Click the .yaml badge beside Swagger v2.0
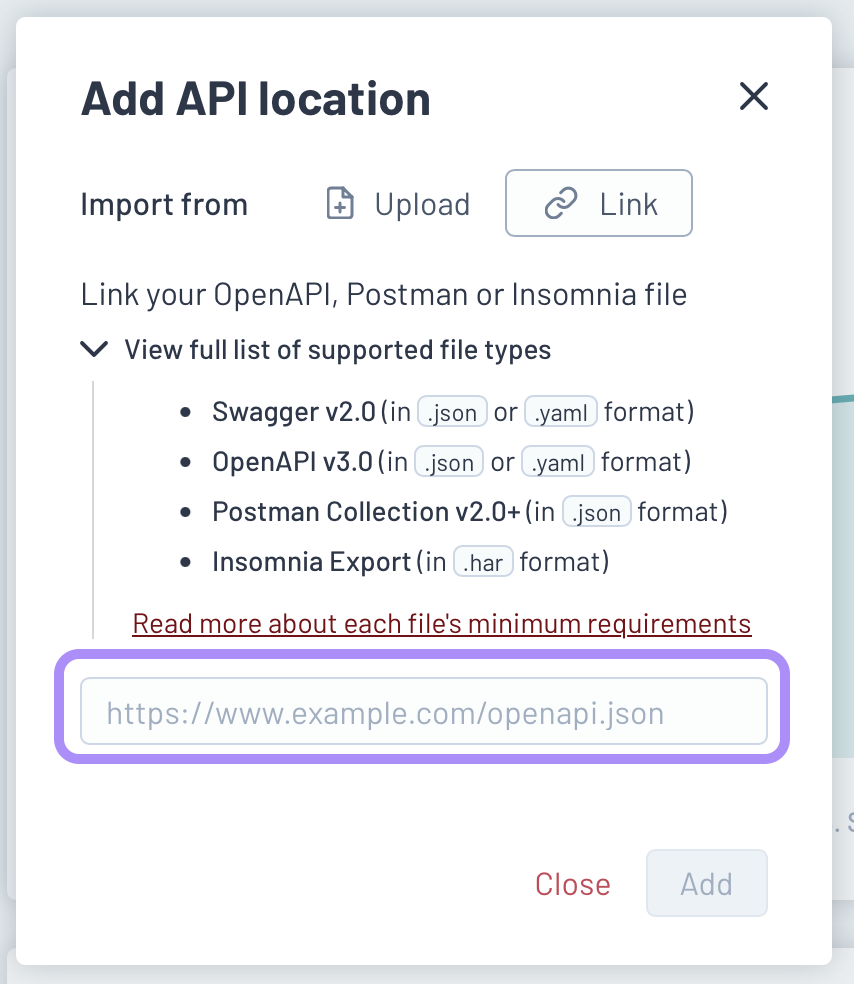 [x=561, y=412]
